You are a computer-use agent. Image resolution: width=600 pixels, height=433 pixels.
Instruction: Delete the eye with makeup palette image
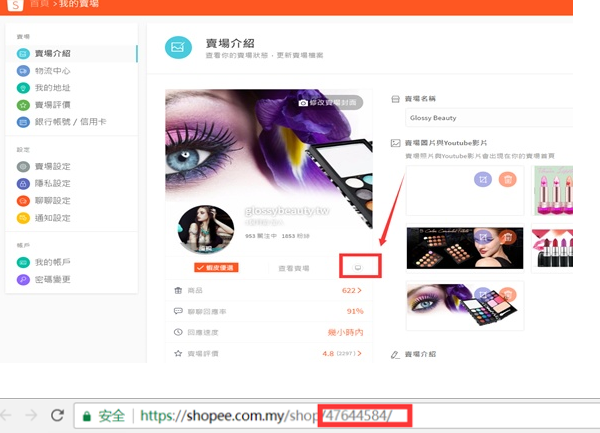(x=508, y=295)
